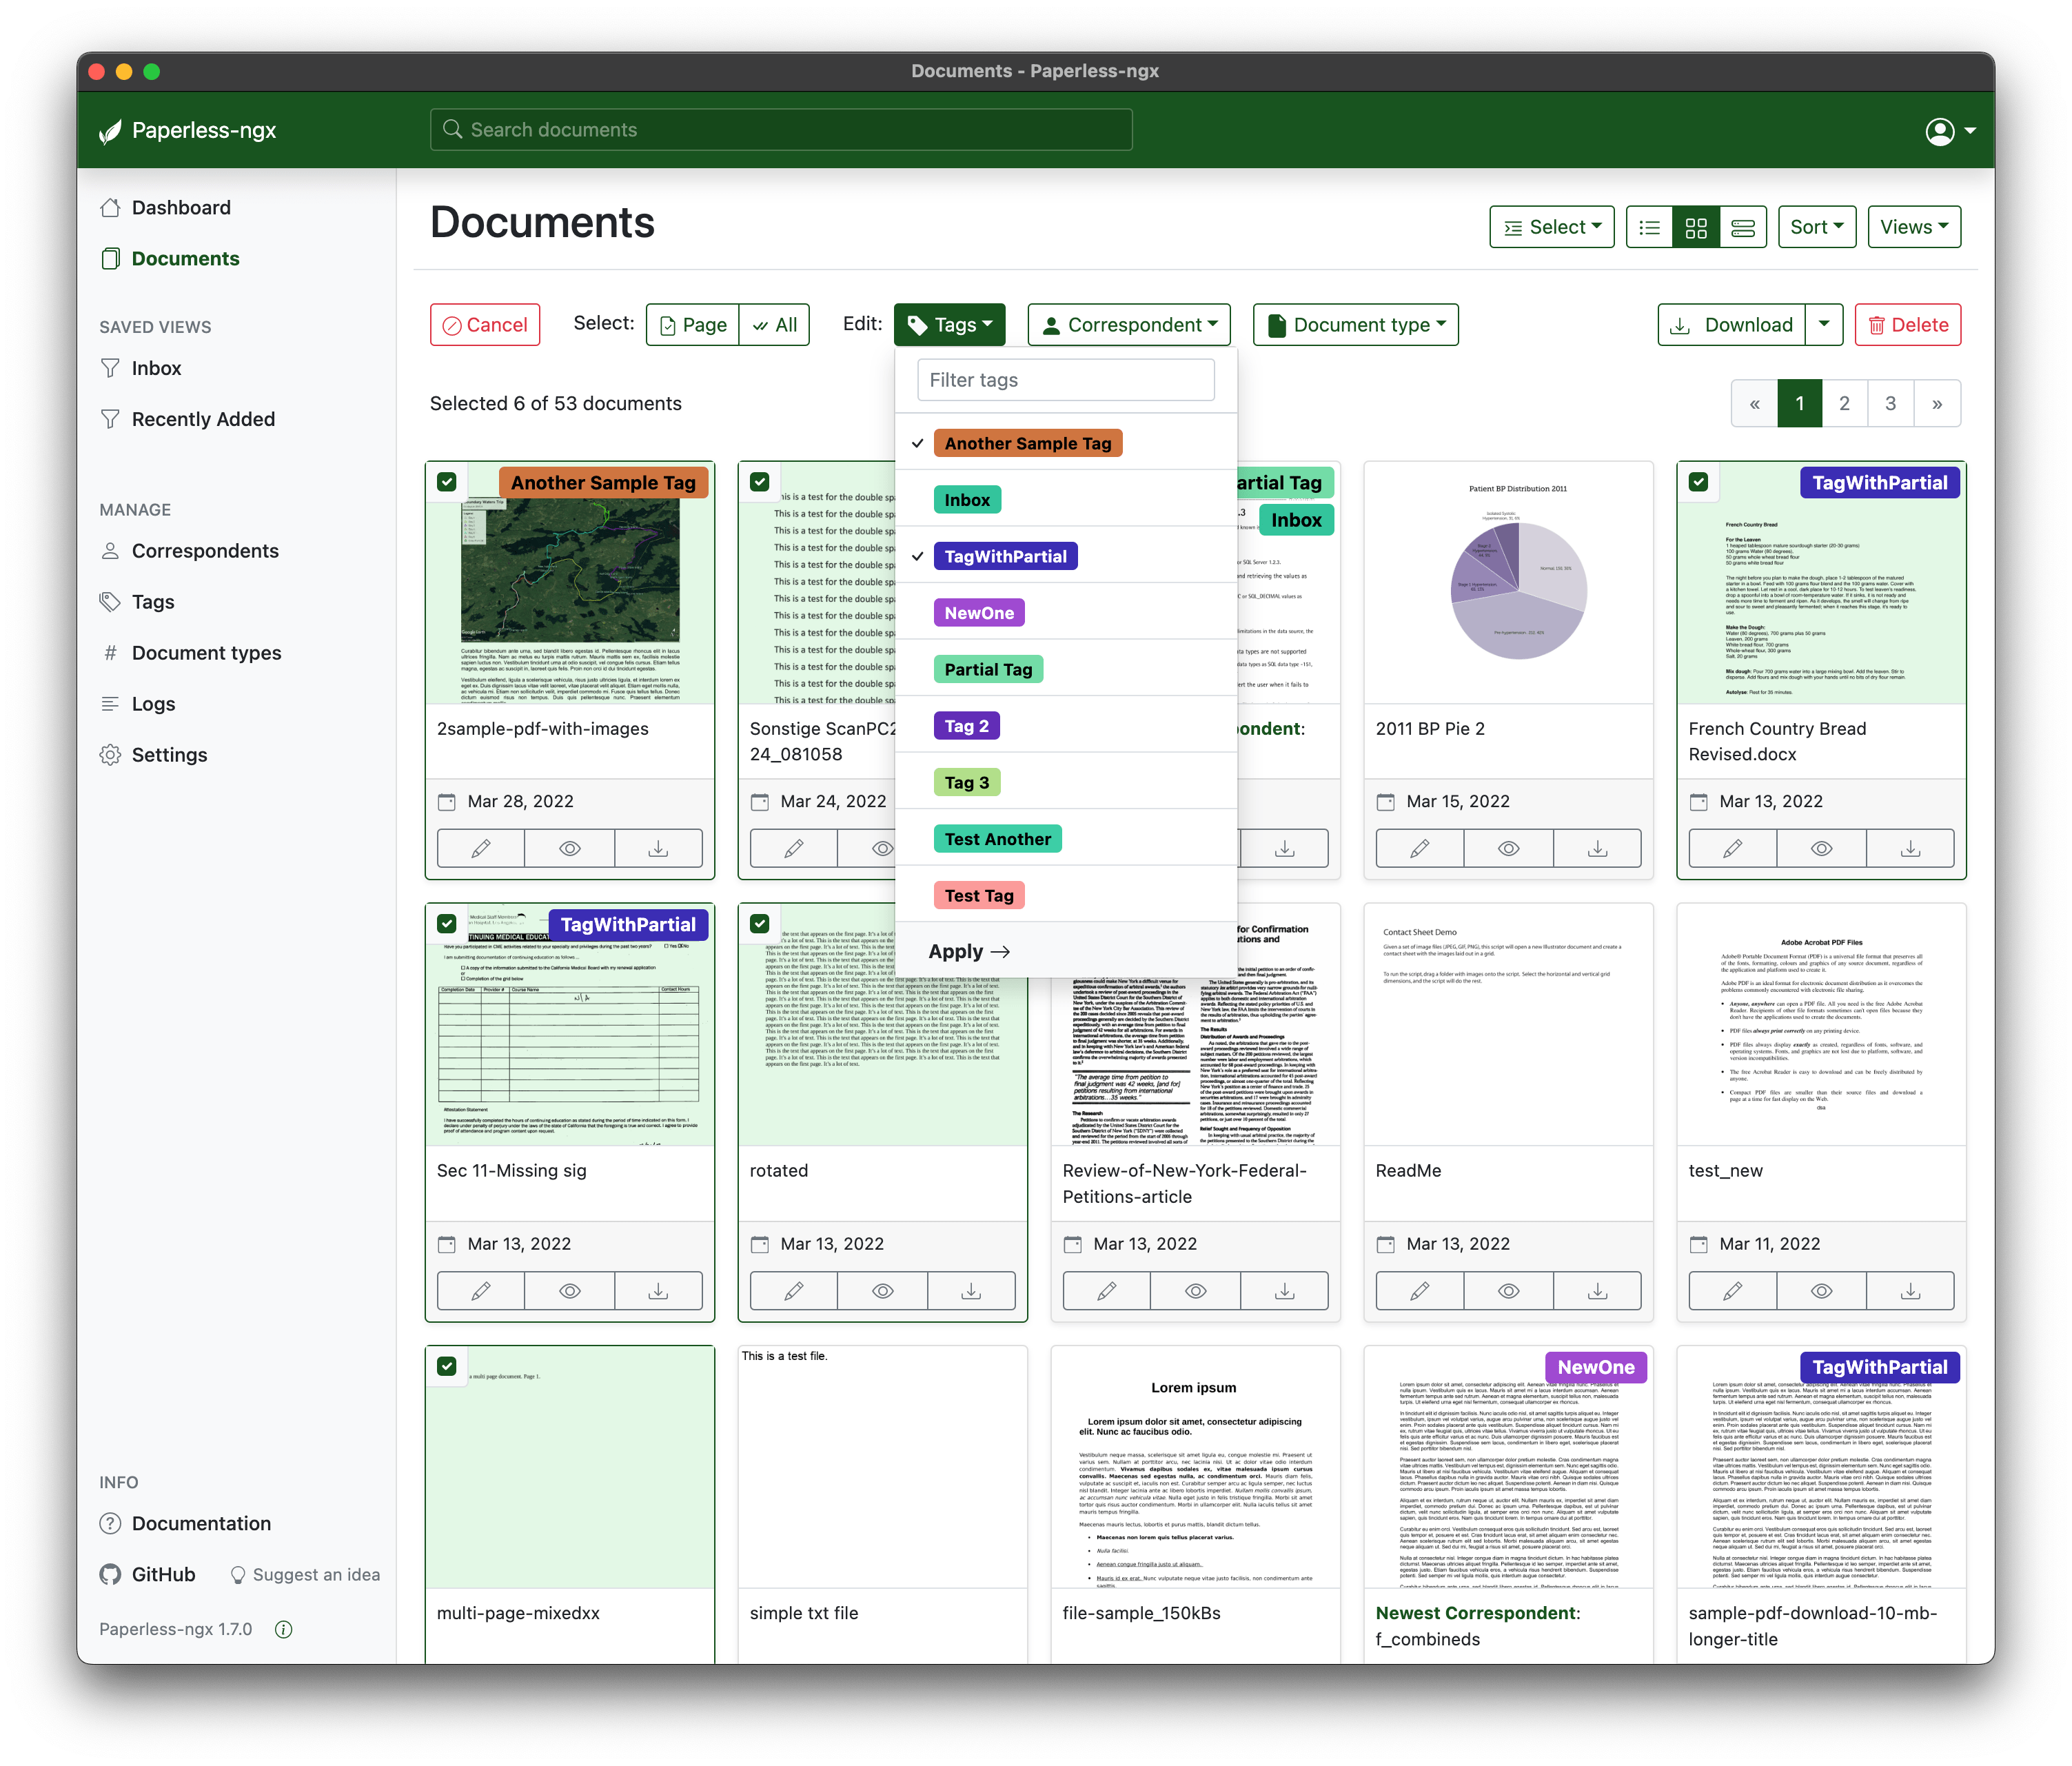Select the NewOne tag in the list

pos(979,613)
